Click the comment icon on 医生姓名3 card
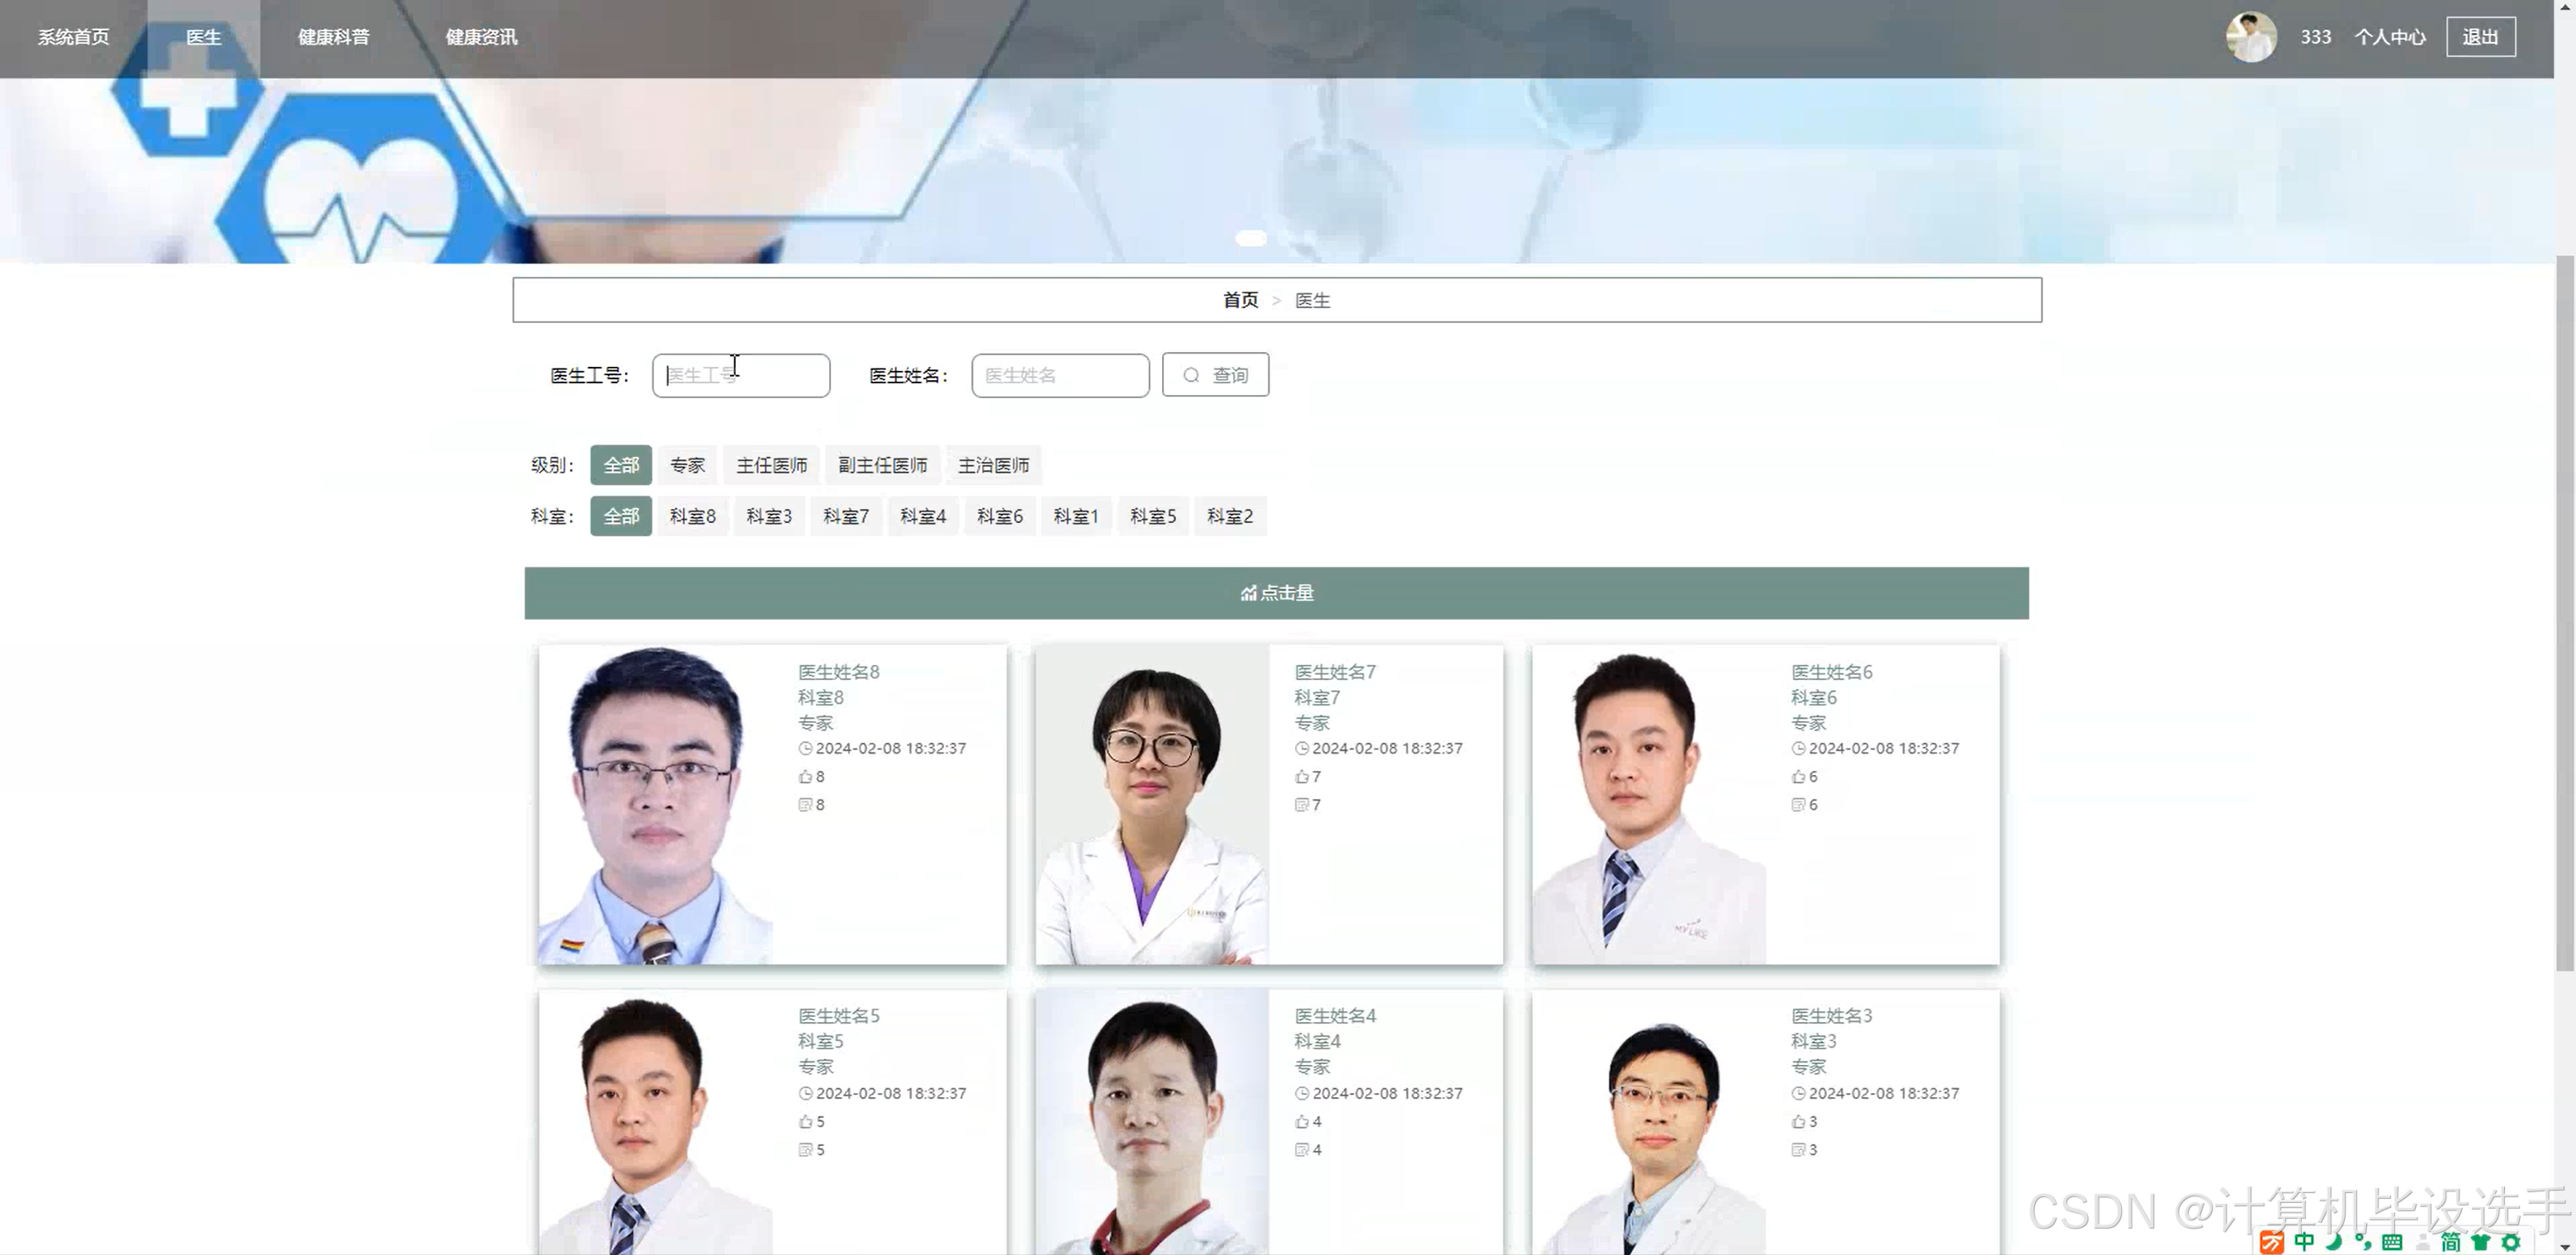This screenshot has width=2576, height=1255. (x=1798, y=1149)
